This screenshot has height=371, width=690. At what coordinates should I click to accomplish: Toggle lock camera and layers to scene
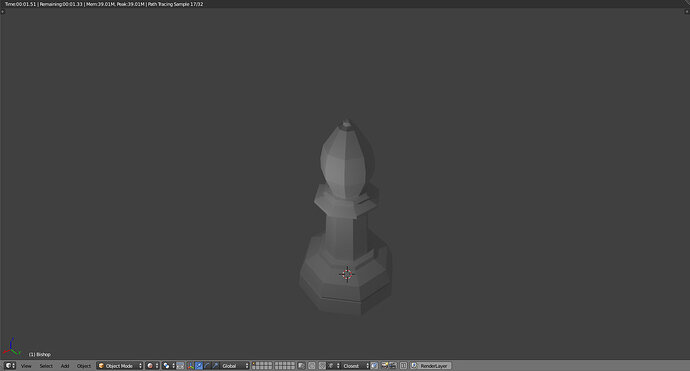pyautogui.click(x=301, y=366)
